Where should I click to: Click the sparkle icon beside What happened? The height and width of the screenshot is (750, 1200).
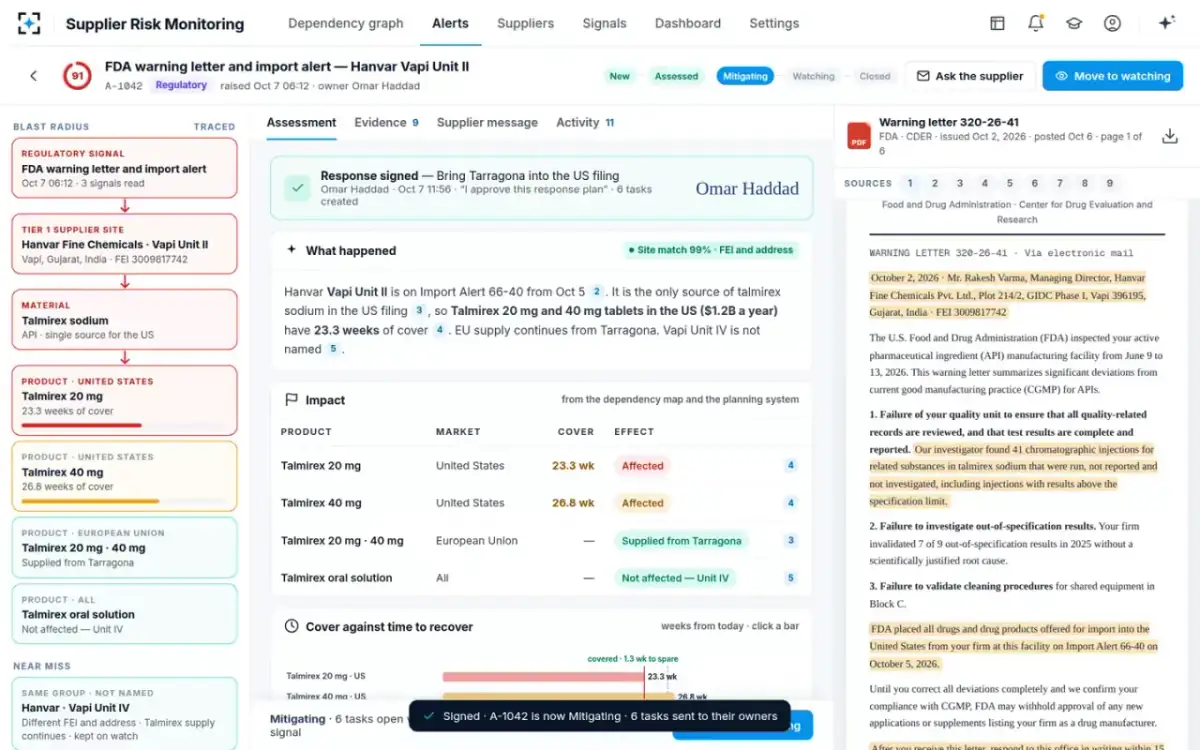tap(291, 250)
